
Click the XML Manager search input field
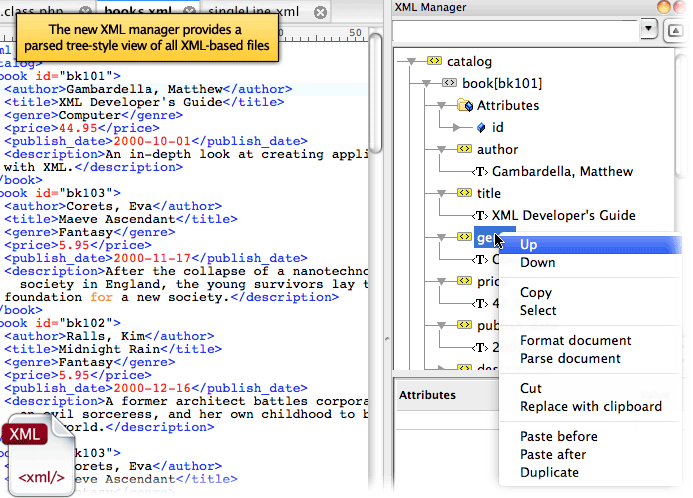(515, 31)
